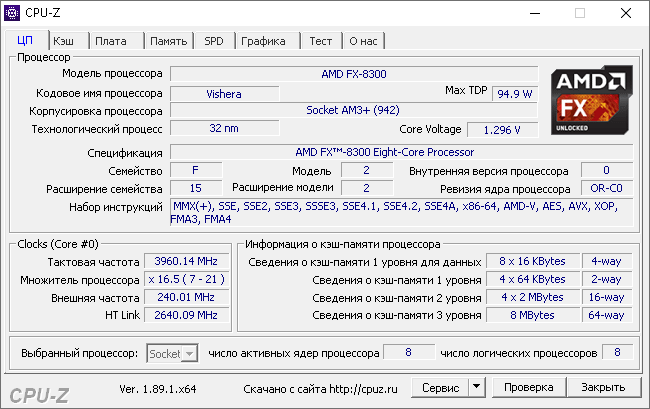The height and width of the screenshot is (409, 650).
Task: Click the Сервис button
Action: click(x=440, y=387)
